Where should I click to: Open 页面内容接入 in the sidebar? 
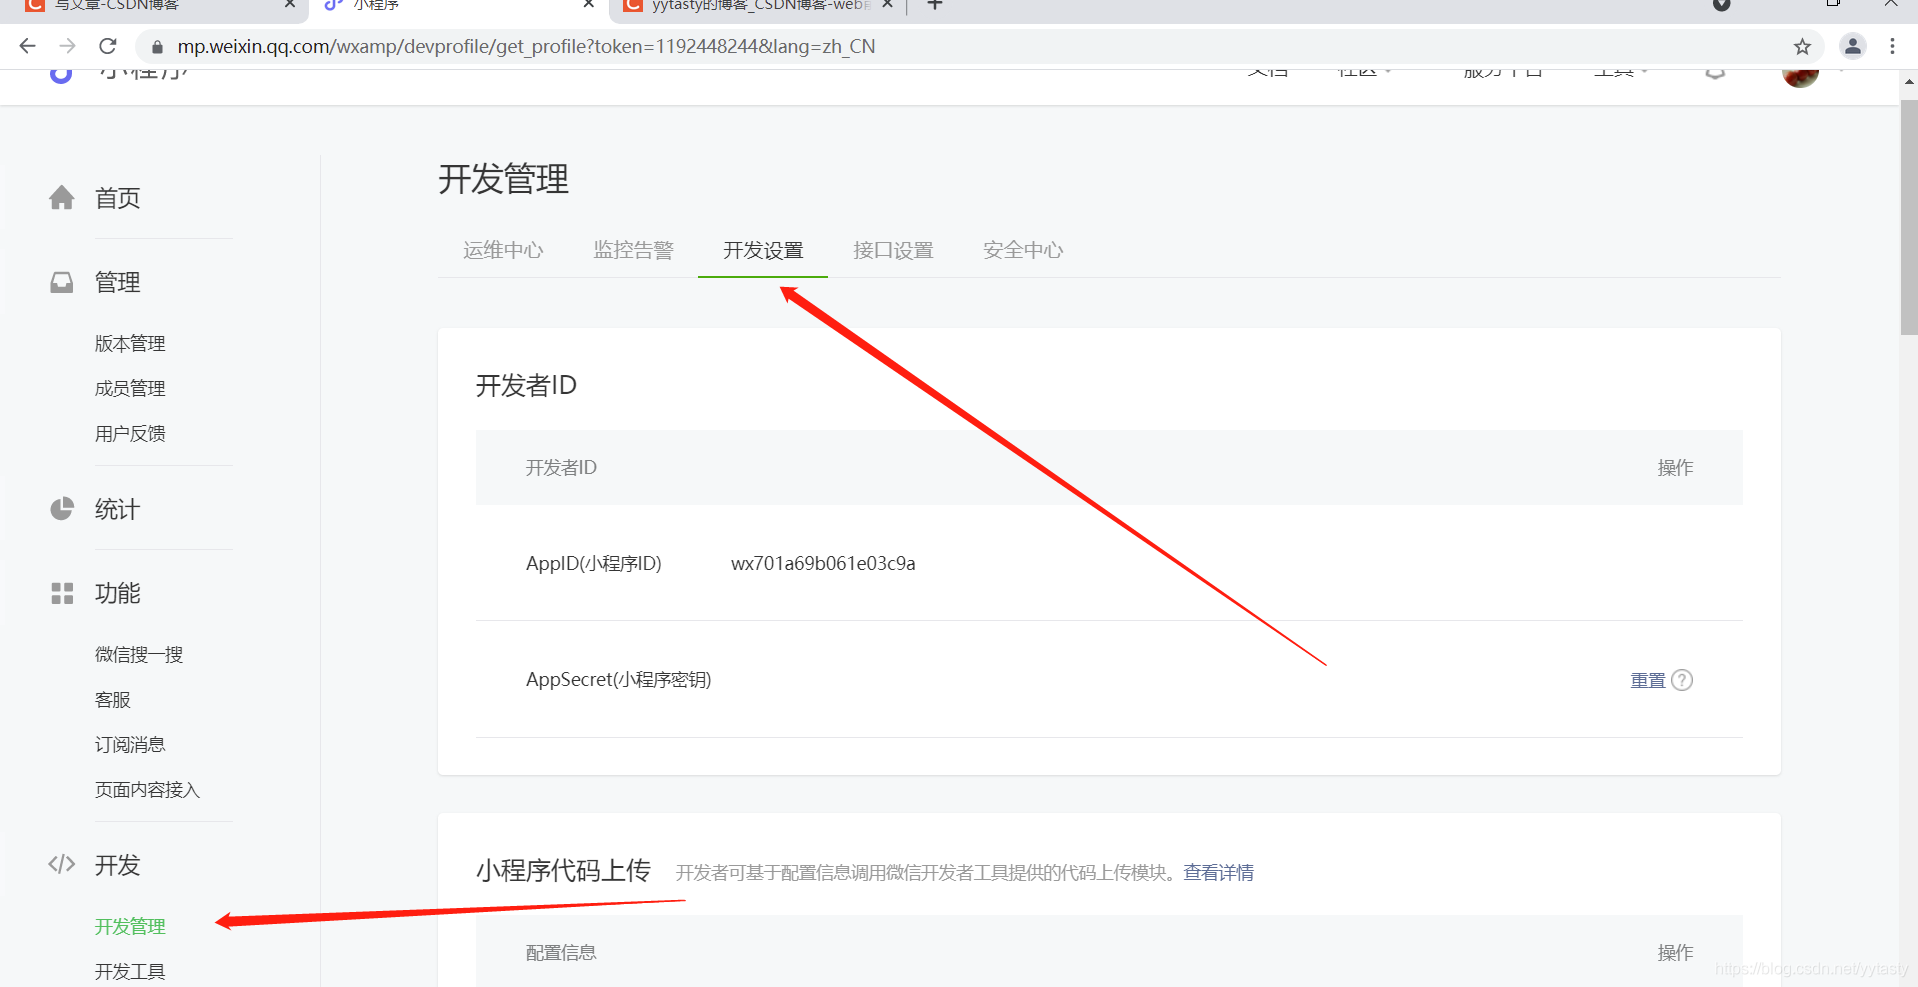point(147,790)
